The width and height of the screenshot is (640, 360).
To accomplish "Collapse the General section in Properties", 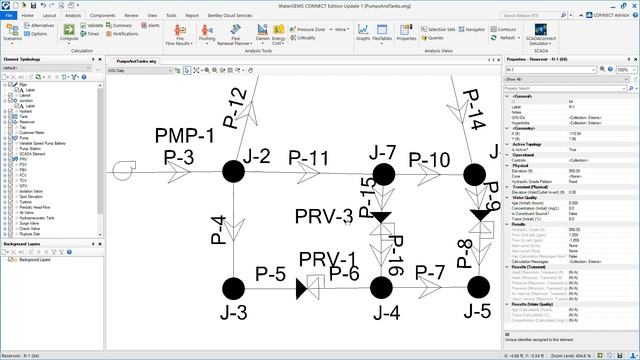I will (507, 96).
